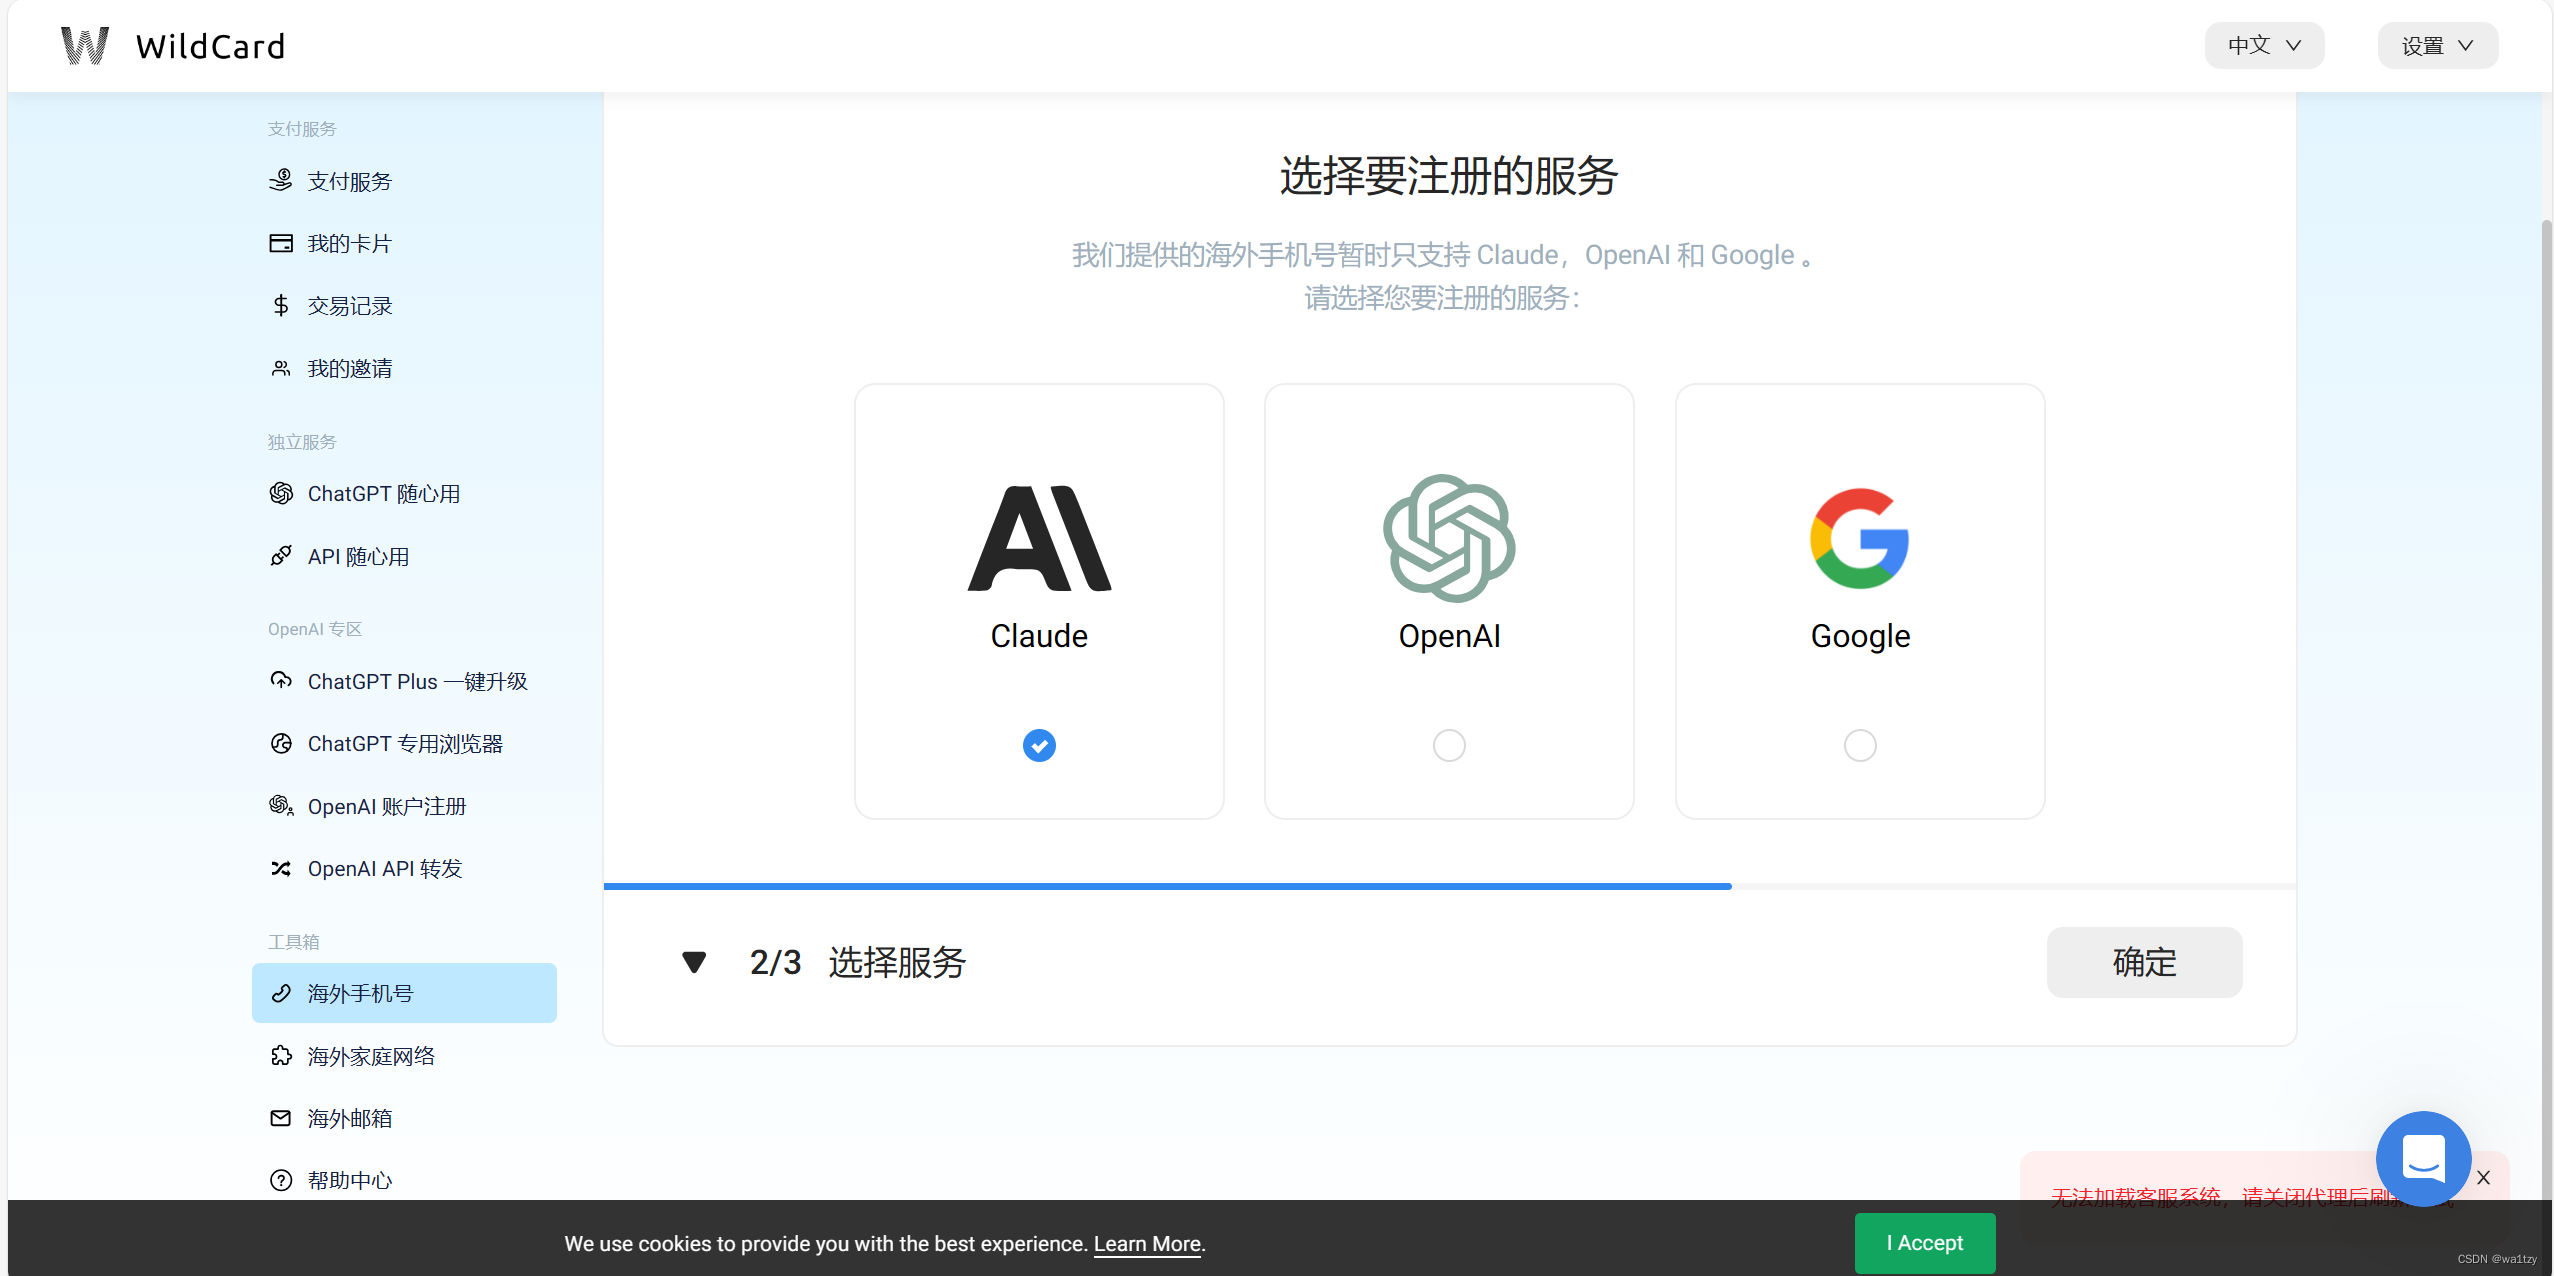Click the people icon next to 我的邀请
2554x1276 pixels.
[x=281, y=369]
